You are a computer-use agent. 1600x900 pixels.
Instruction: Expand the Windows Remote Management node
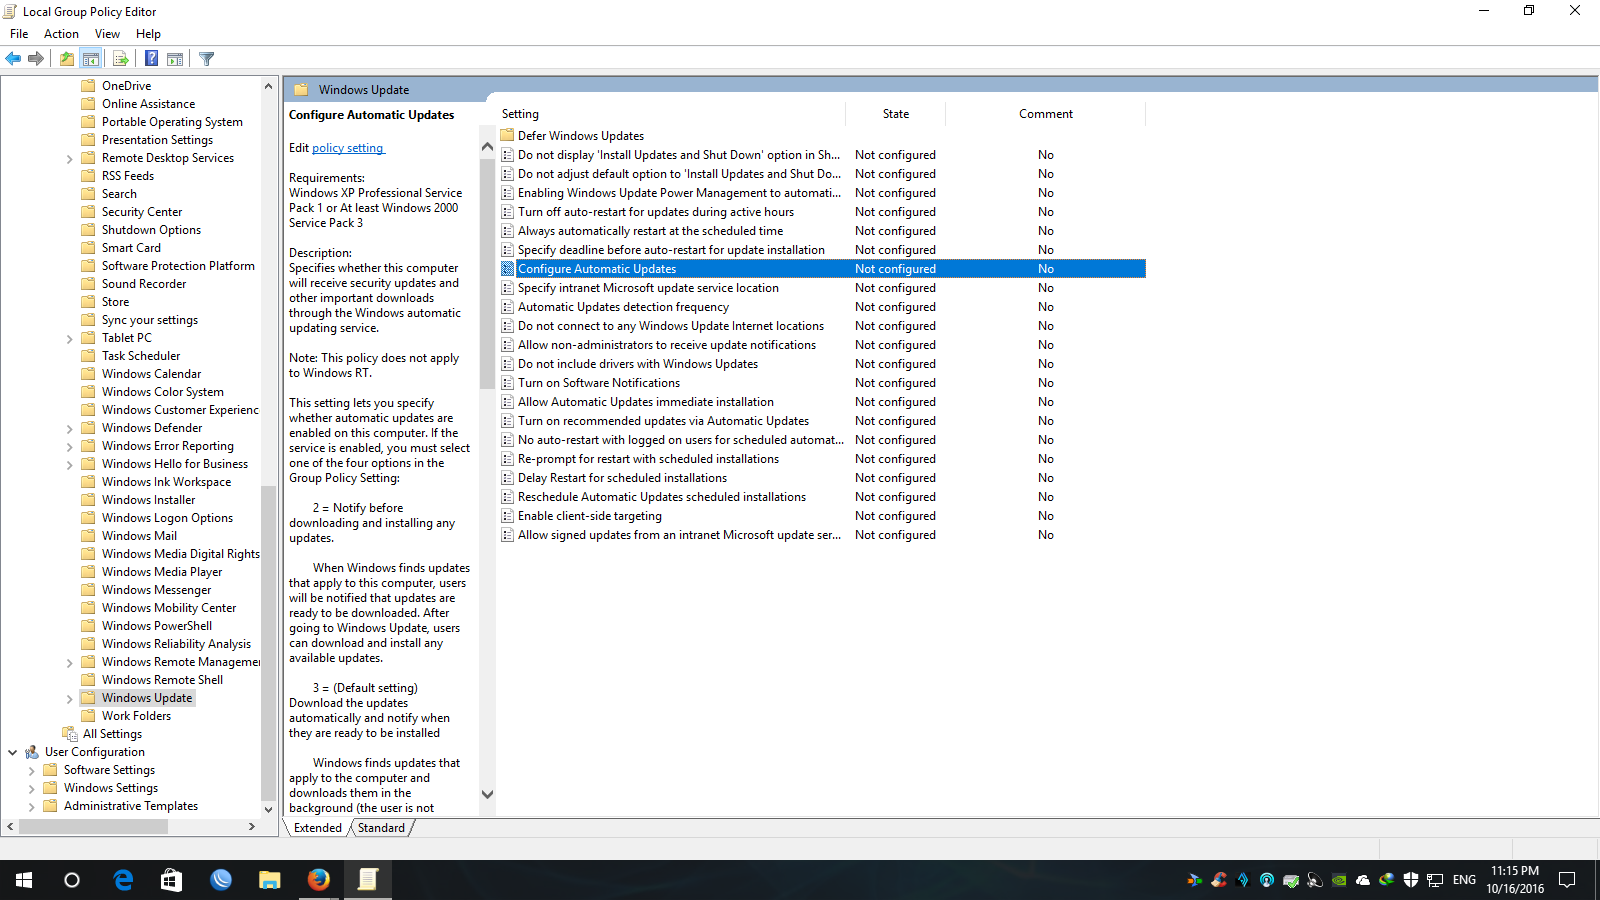[x=69, y=662]
